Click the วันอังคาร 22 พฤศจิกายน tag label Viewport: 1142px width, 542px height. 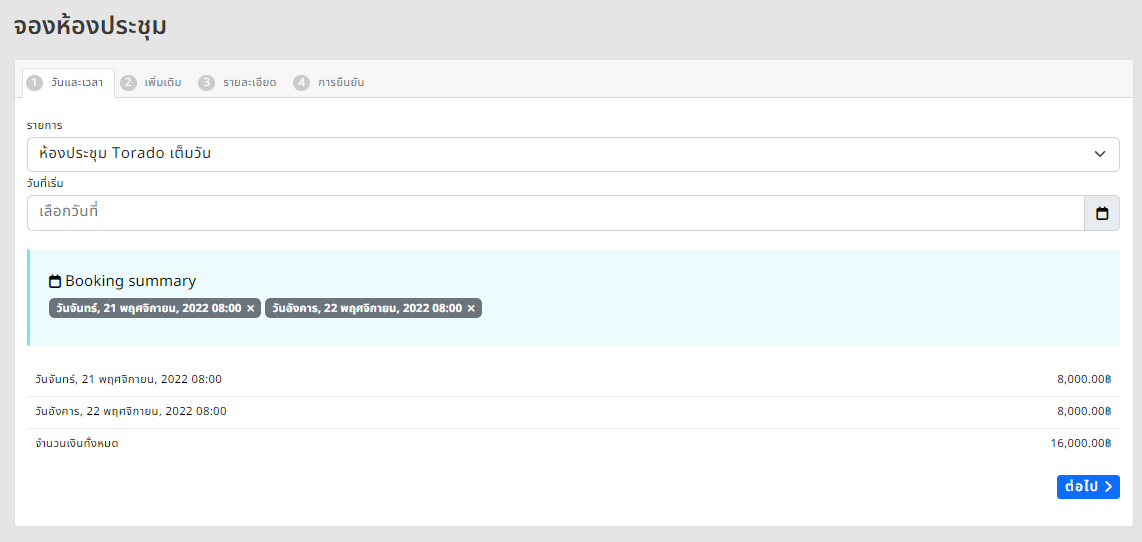pyautogui.click(x=367, y=308)
